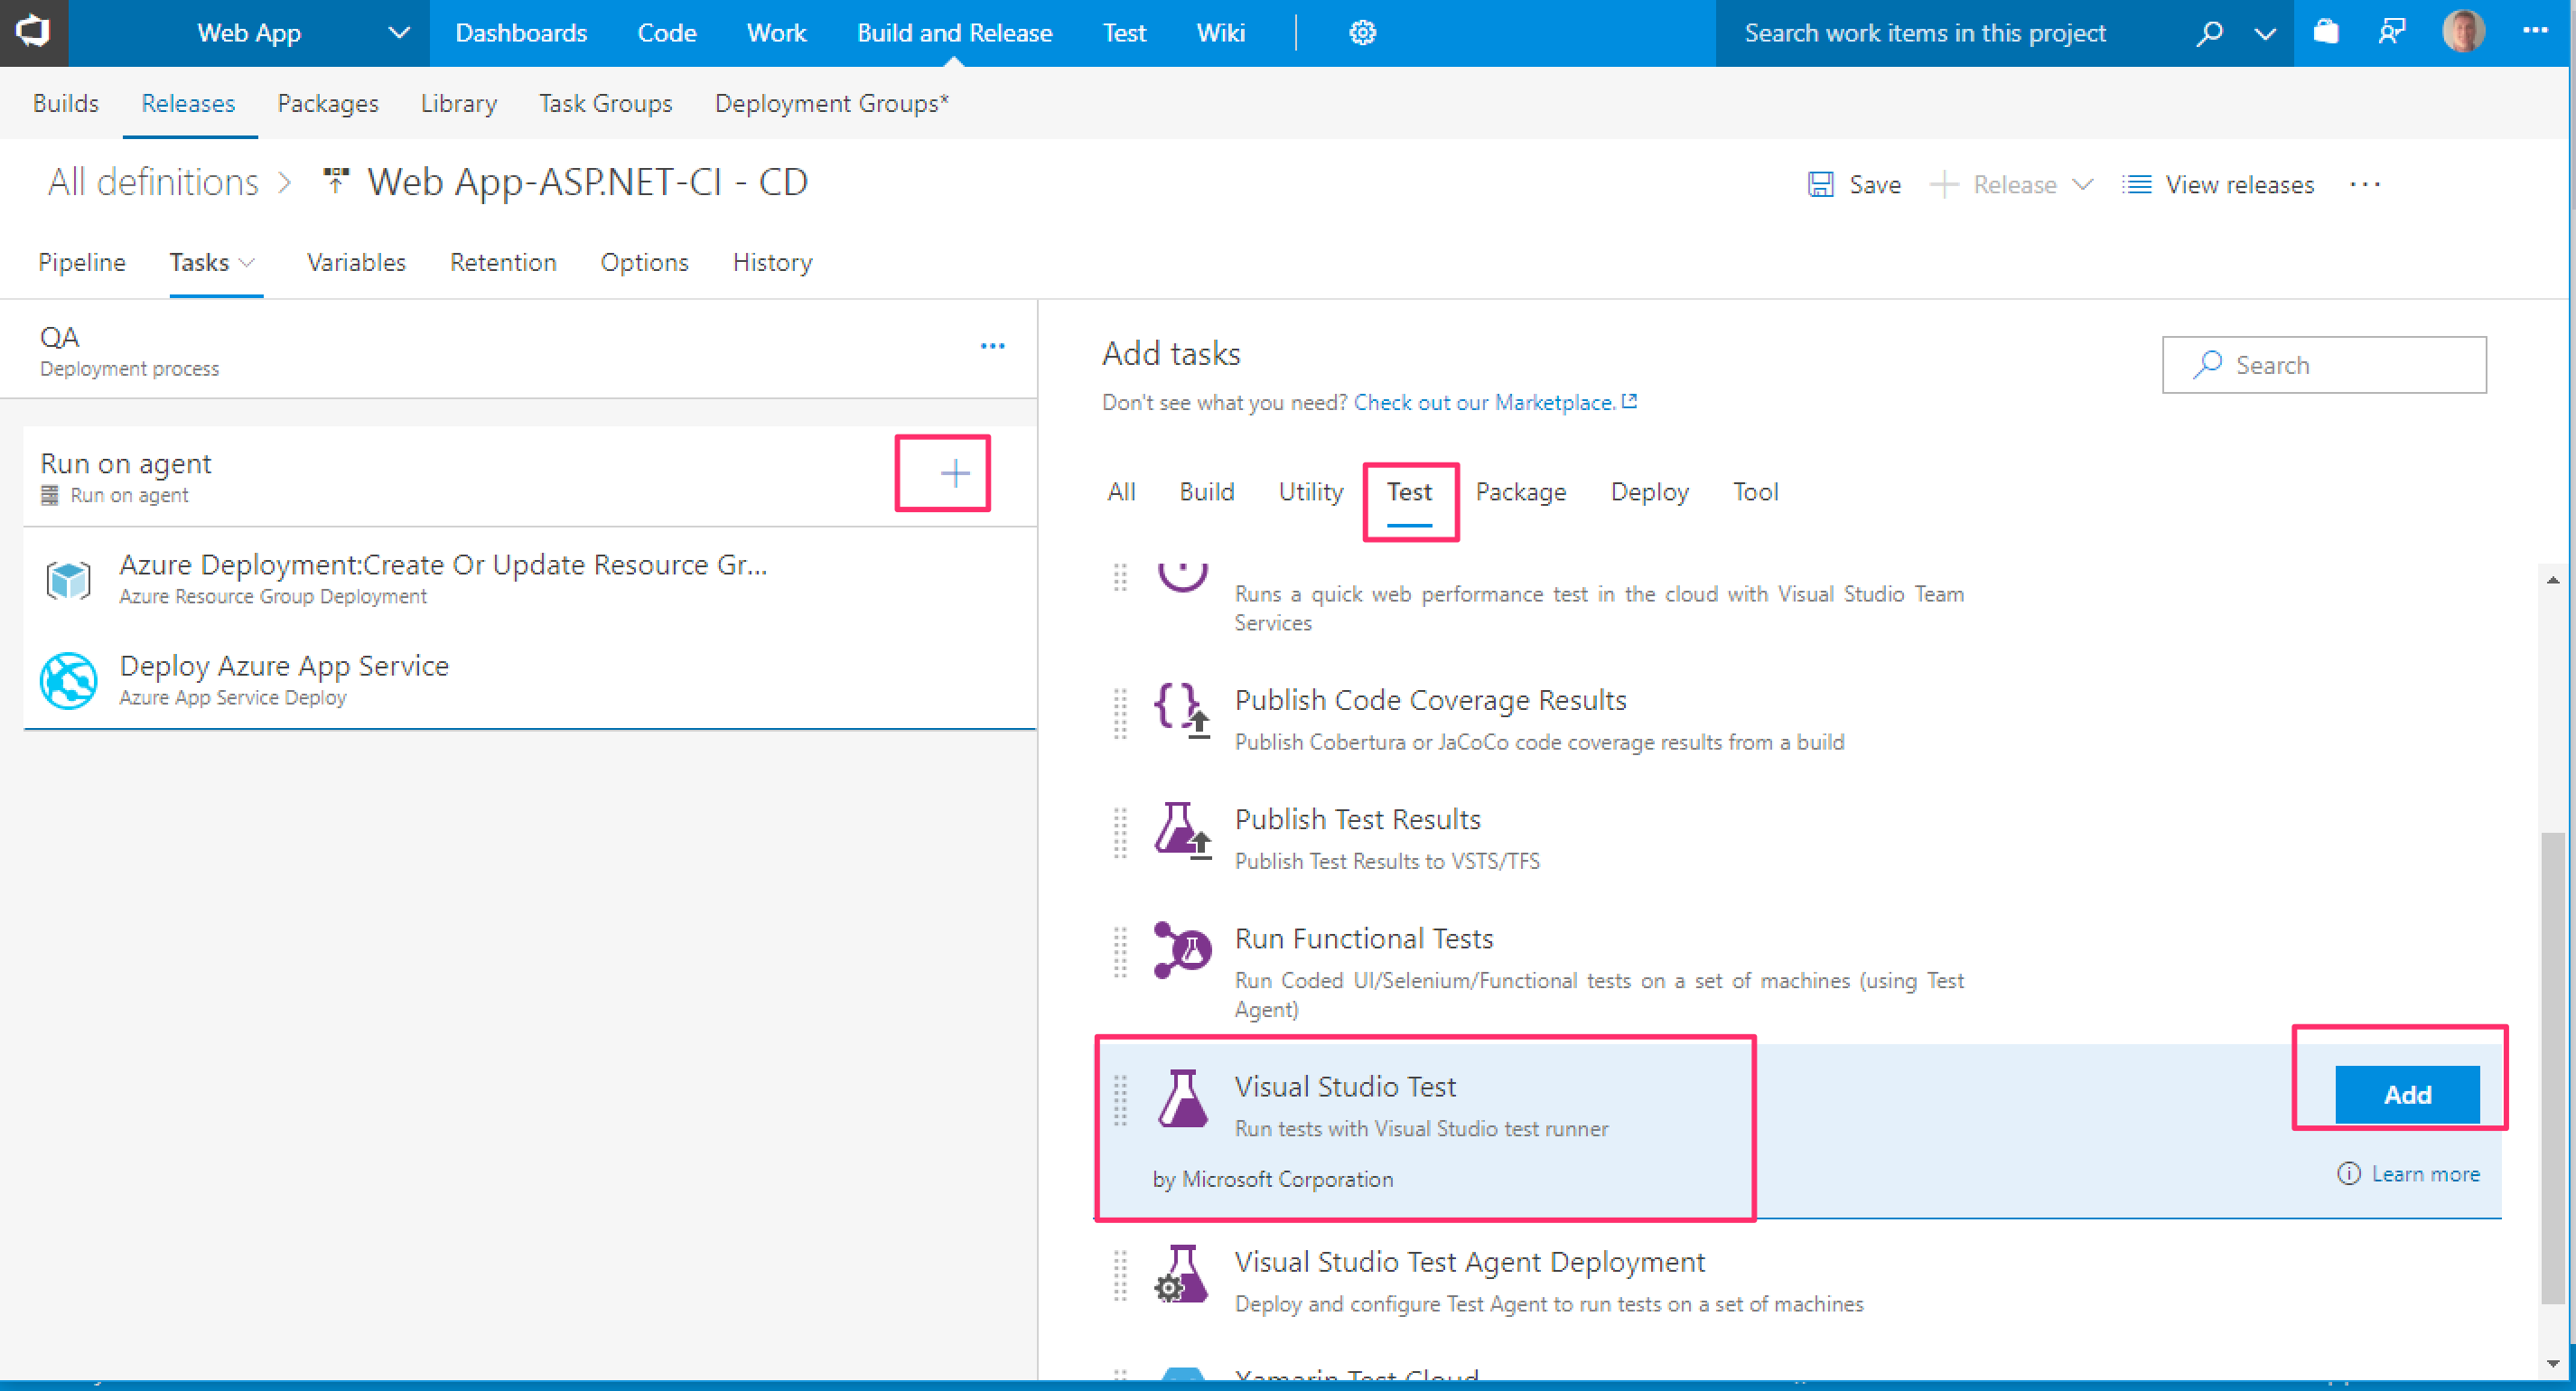Click the Publish Code Coverage Results icon
Image resolution: width=2576 pixels, height=1391 pixels.
pos(1182,710)
